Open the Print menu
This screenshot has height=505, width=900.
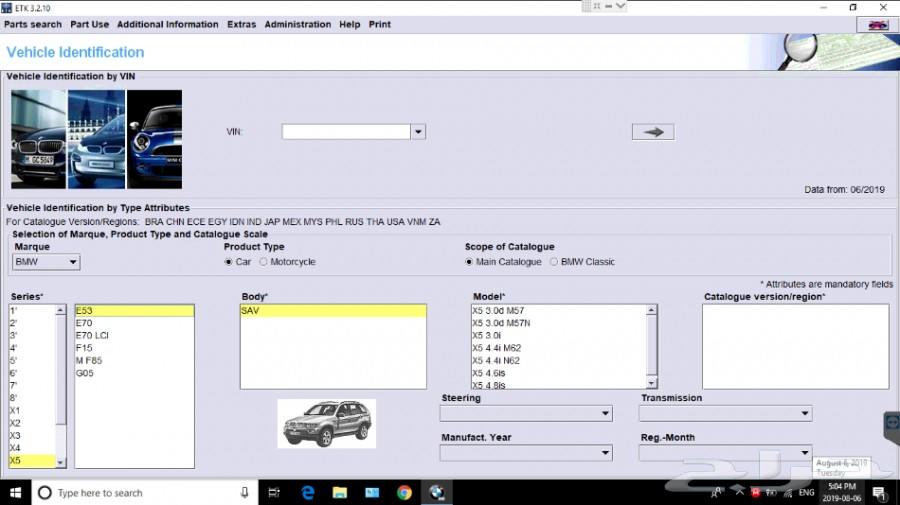click(379, 25)
